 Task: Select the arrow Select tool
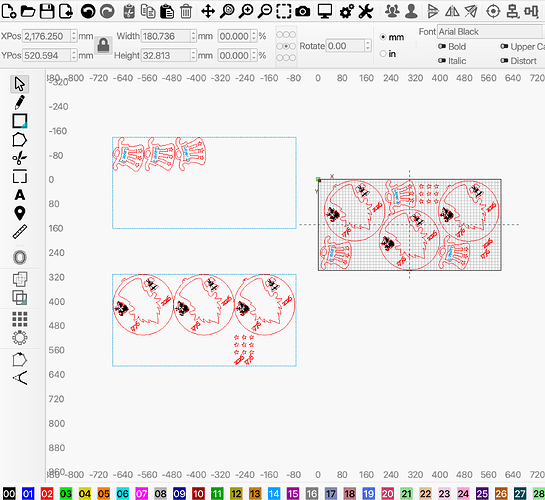pyautogui.click(x=19, y=84)
